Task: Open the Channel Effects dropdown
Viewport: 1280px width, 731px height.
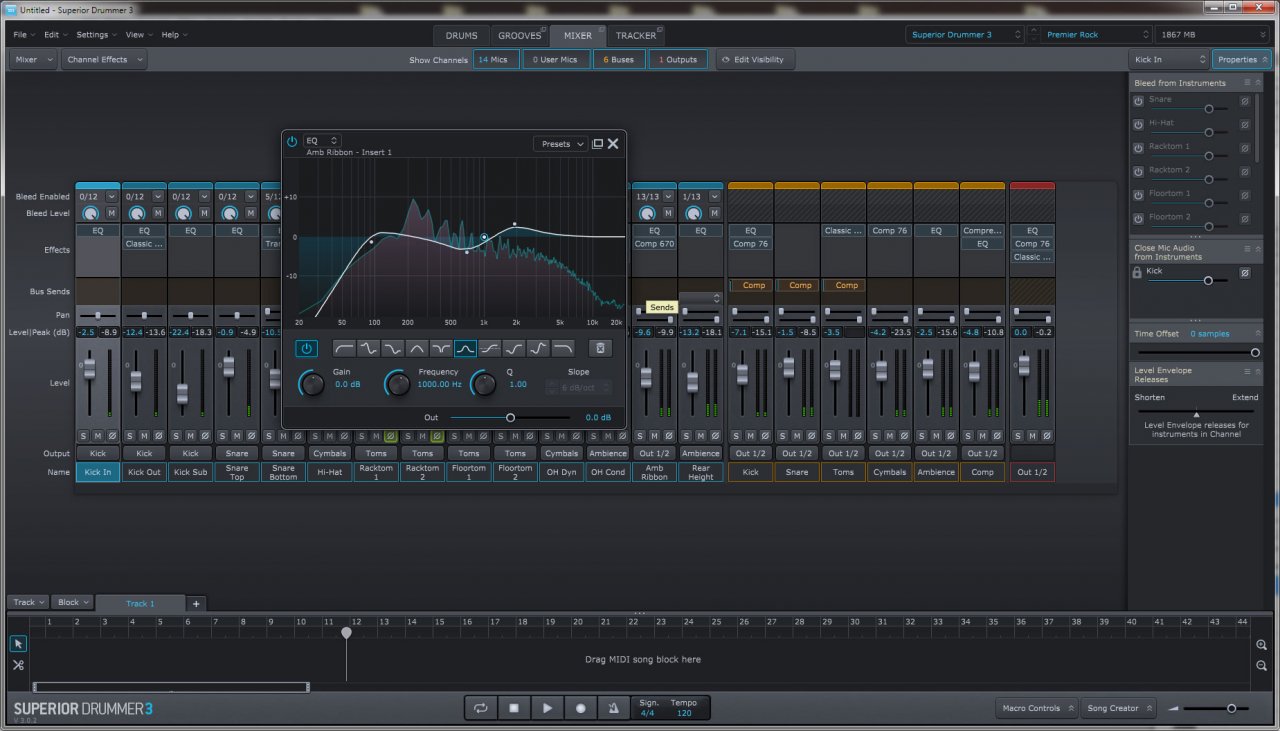Action: coord(104,60)
